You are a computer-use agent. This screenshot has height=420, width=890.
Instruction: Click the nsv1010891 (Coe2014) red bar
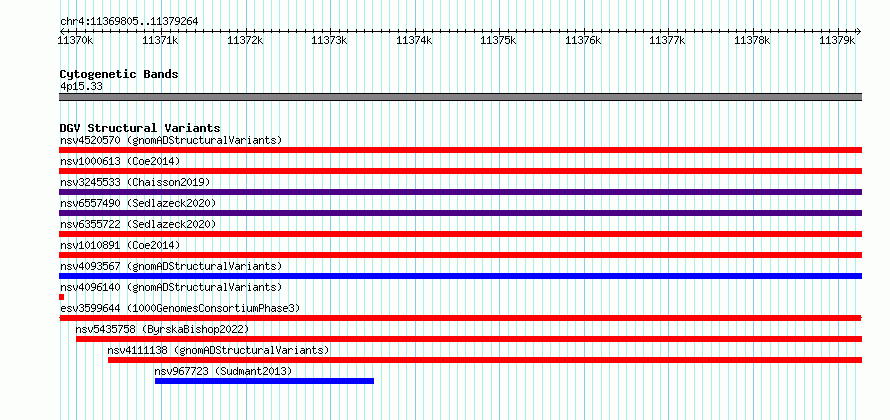click(x=460, y=255)
